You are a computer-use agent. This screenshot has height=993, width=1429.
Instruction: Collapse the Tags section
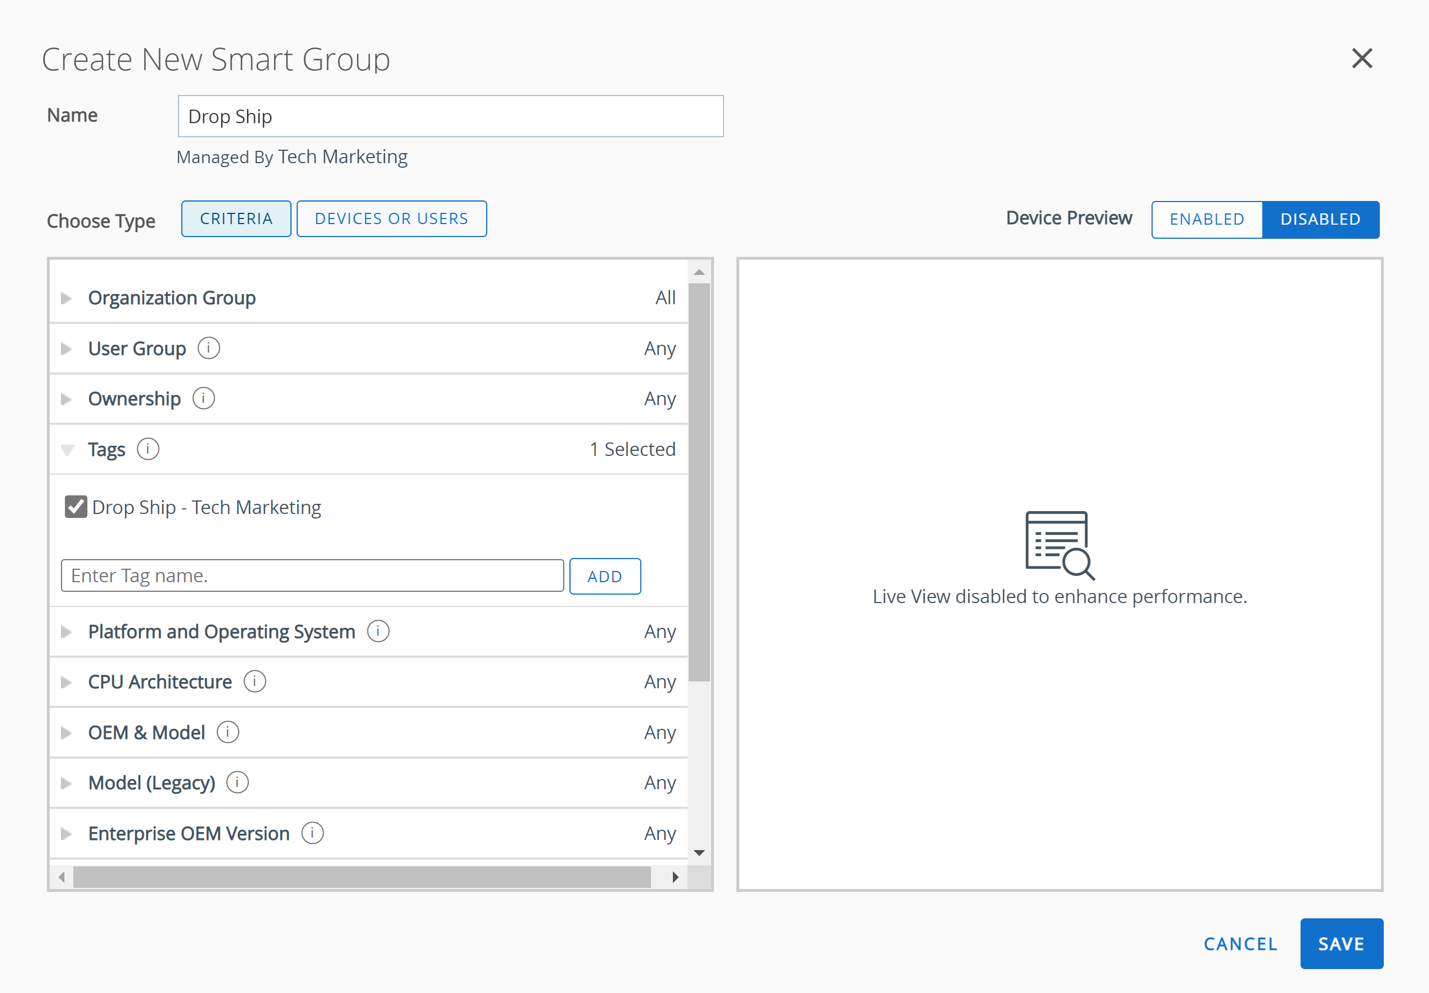[66, 449]
